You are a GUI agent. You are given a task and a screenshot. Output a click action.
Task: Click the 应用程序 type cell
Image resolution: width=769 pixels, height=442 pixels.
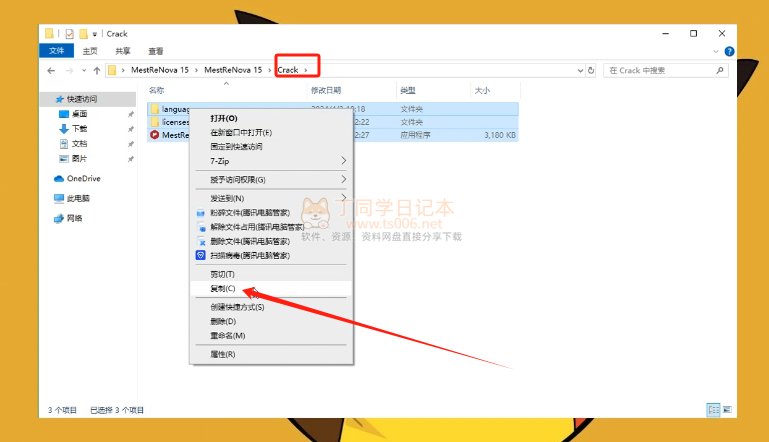tap(415, 135)
